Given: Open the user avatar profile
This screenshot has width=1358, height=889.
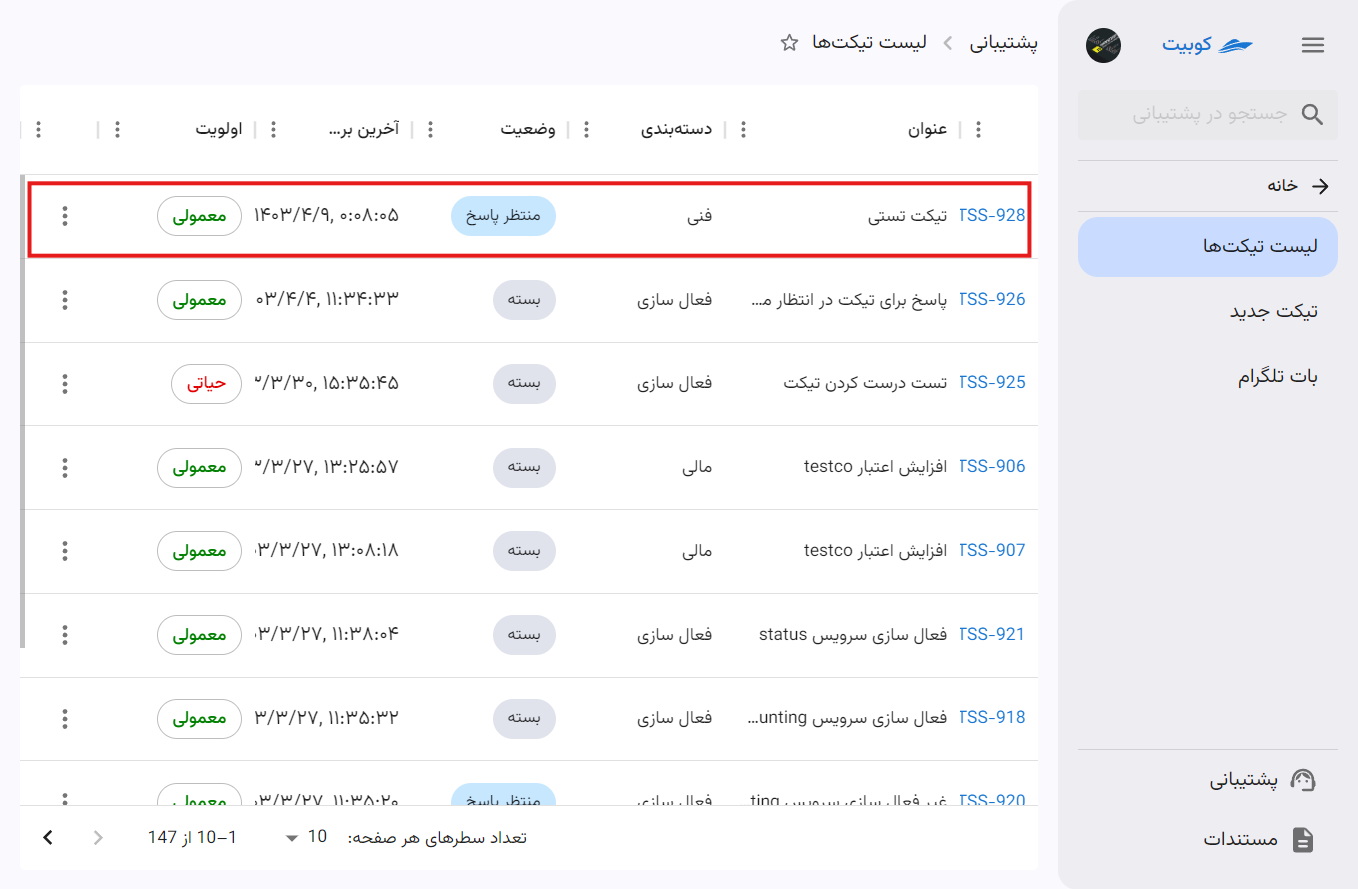Looking at the screenshot, I should [1103, 45].
